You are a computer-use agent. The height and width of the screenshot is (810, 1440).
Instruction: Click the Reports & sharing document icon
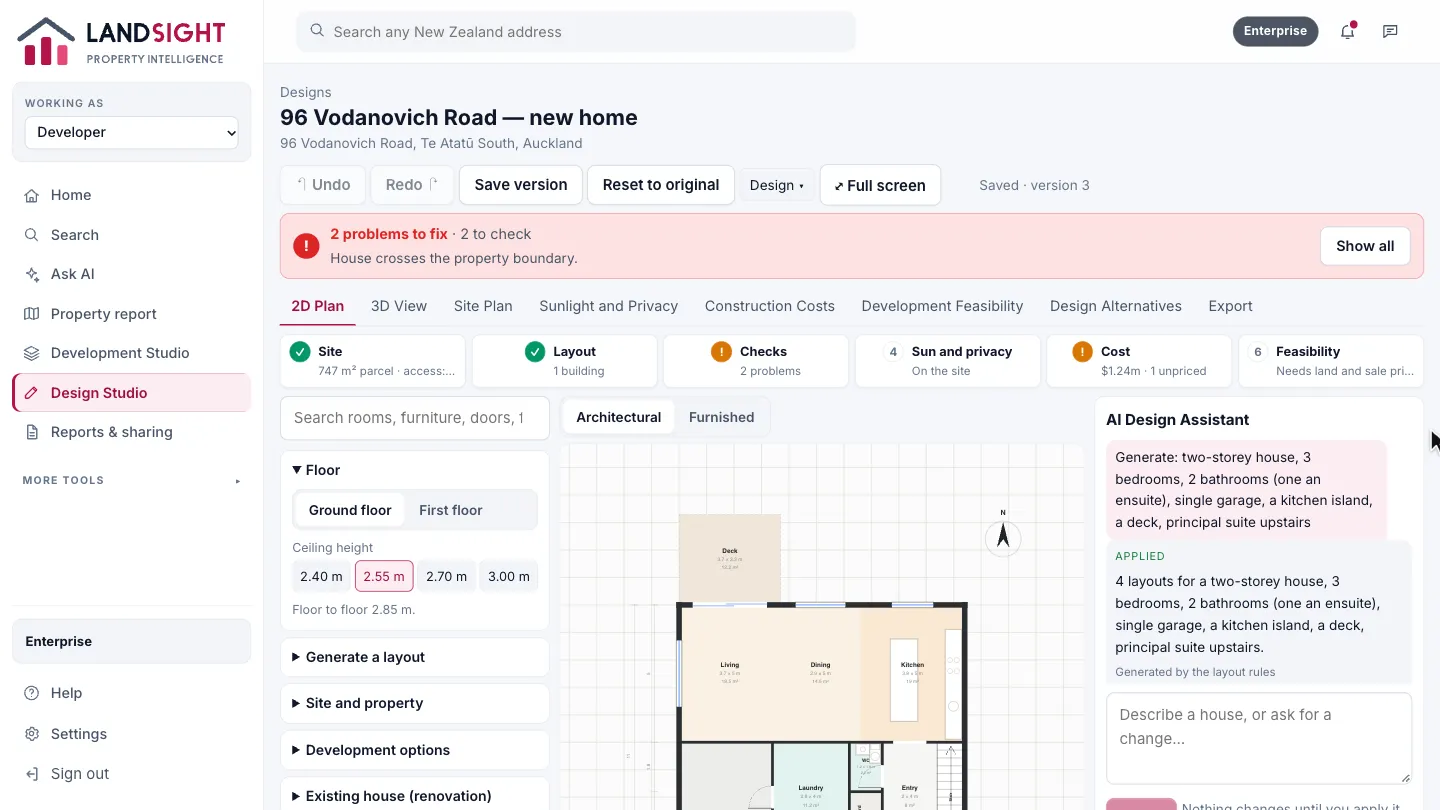32,432
